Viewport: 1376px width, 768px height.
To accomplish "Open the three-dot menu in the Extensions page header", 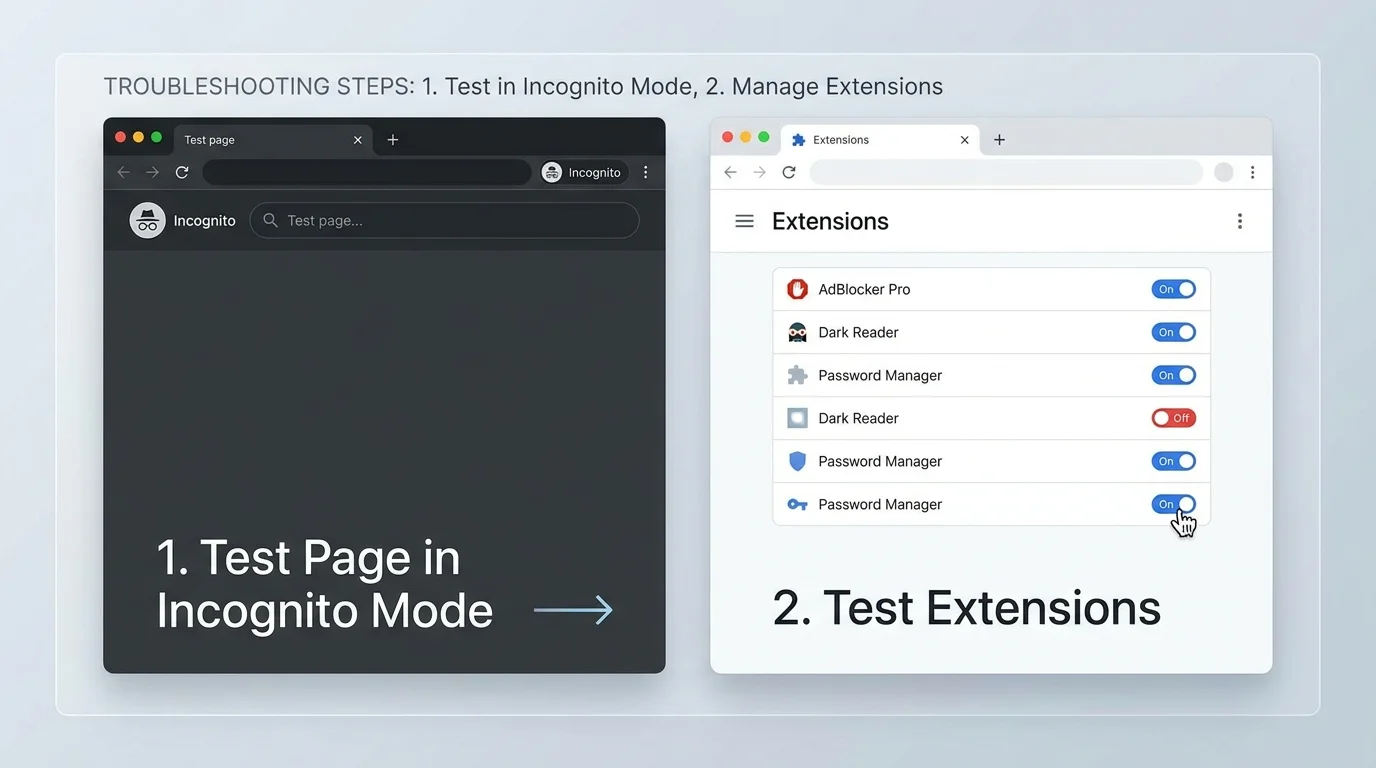I will click(x=1240, y=221).
